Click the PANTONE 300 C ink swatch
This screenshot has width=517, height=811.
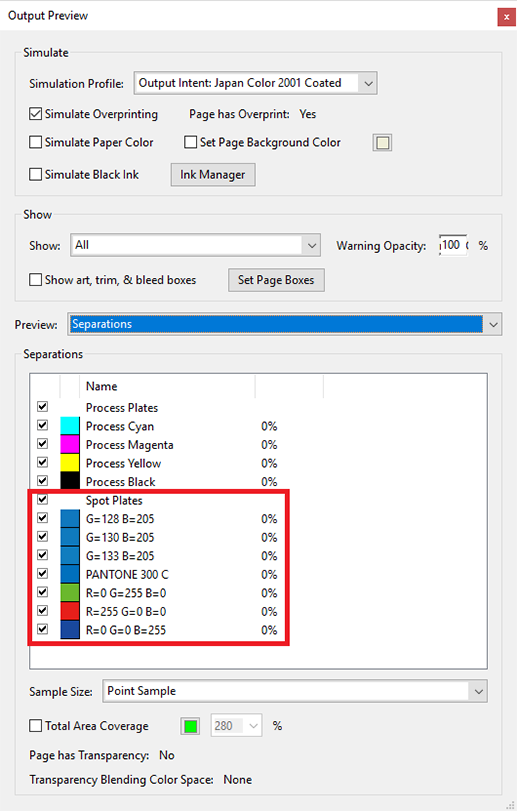(70, 574)
